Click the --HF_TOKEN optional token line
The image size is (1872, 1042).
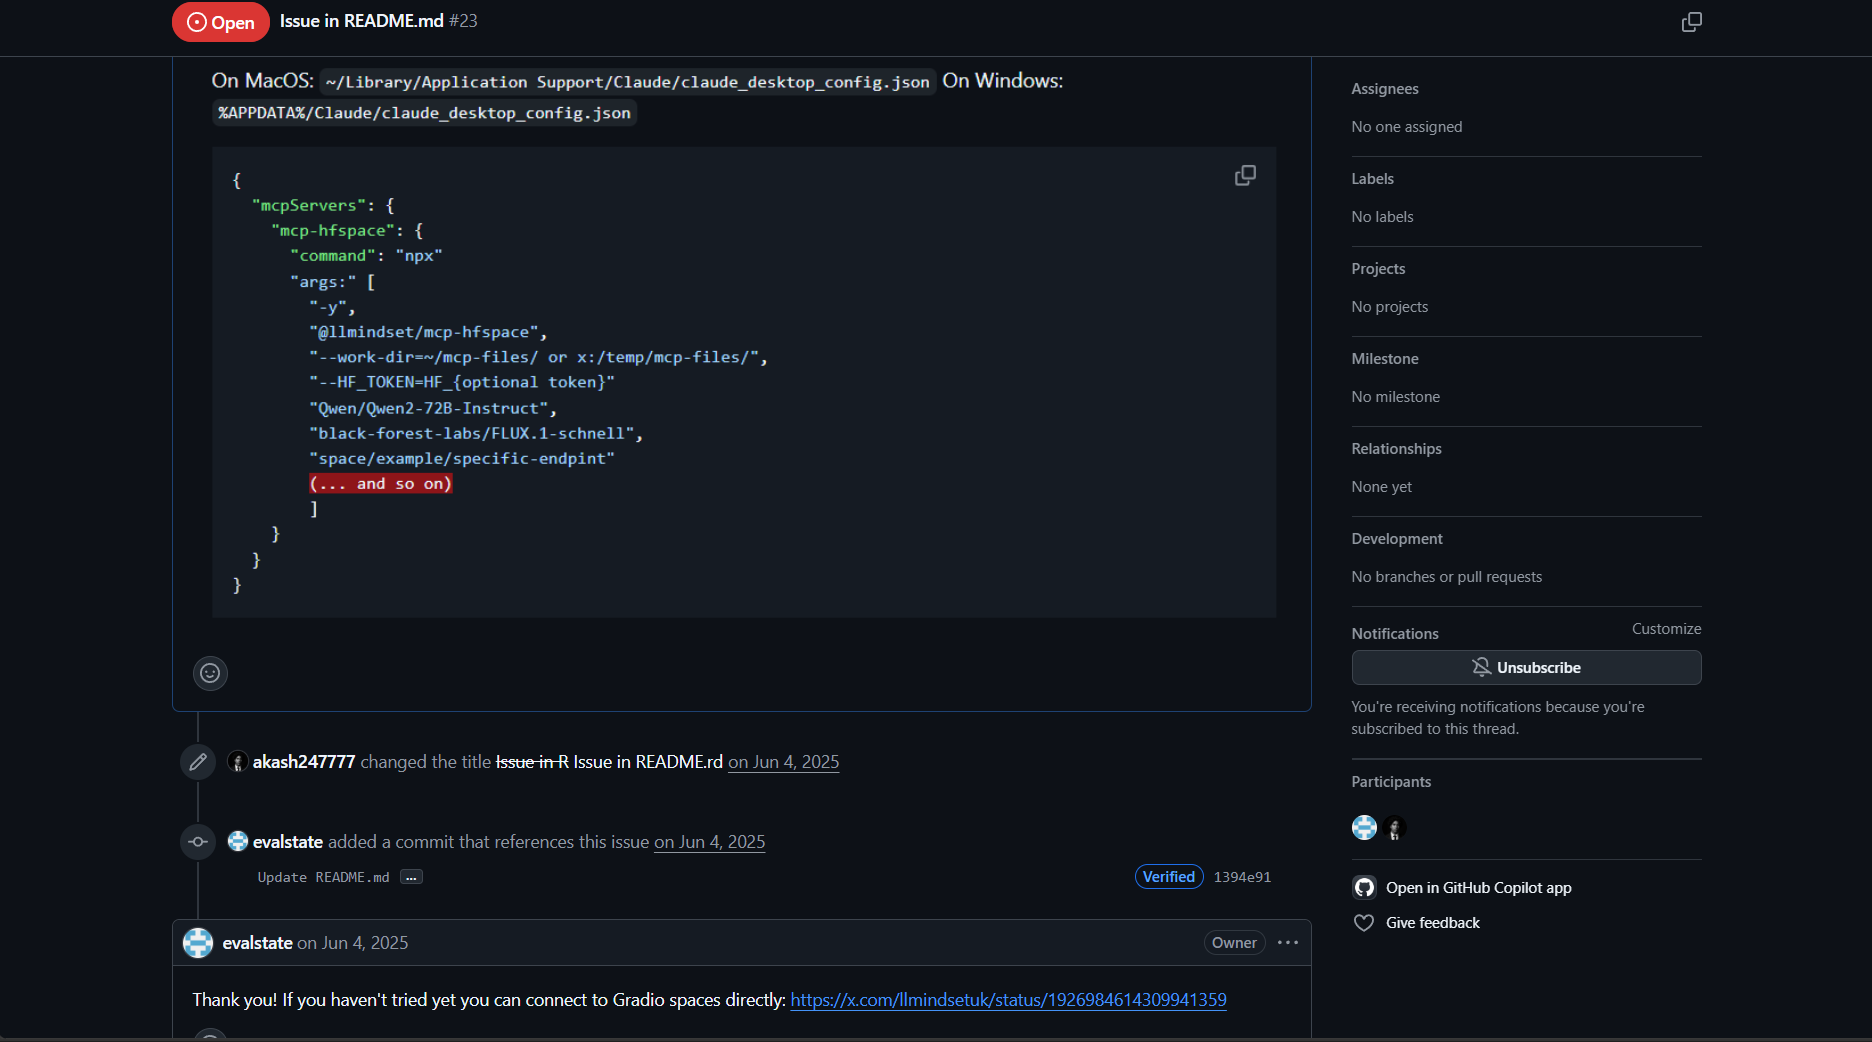[462, 382]
